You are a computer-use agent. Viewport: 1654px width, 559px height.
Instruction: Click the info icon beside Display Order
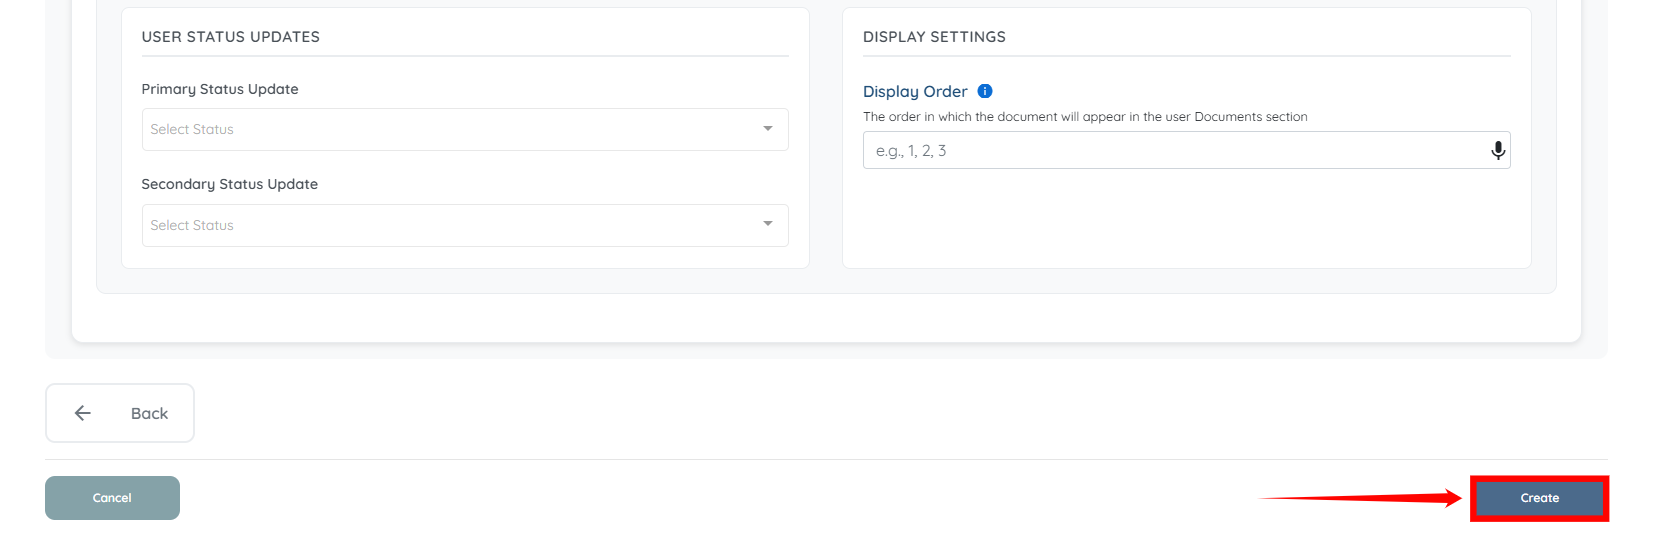(x=985, y=91)
